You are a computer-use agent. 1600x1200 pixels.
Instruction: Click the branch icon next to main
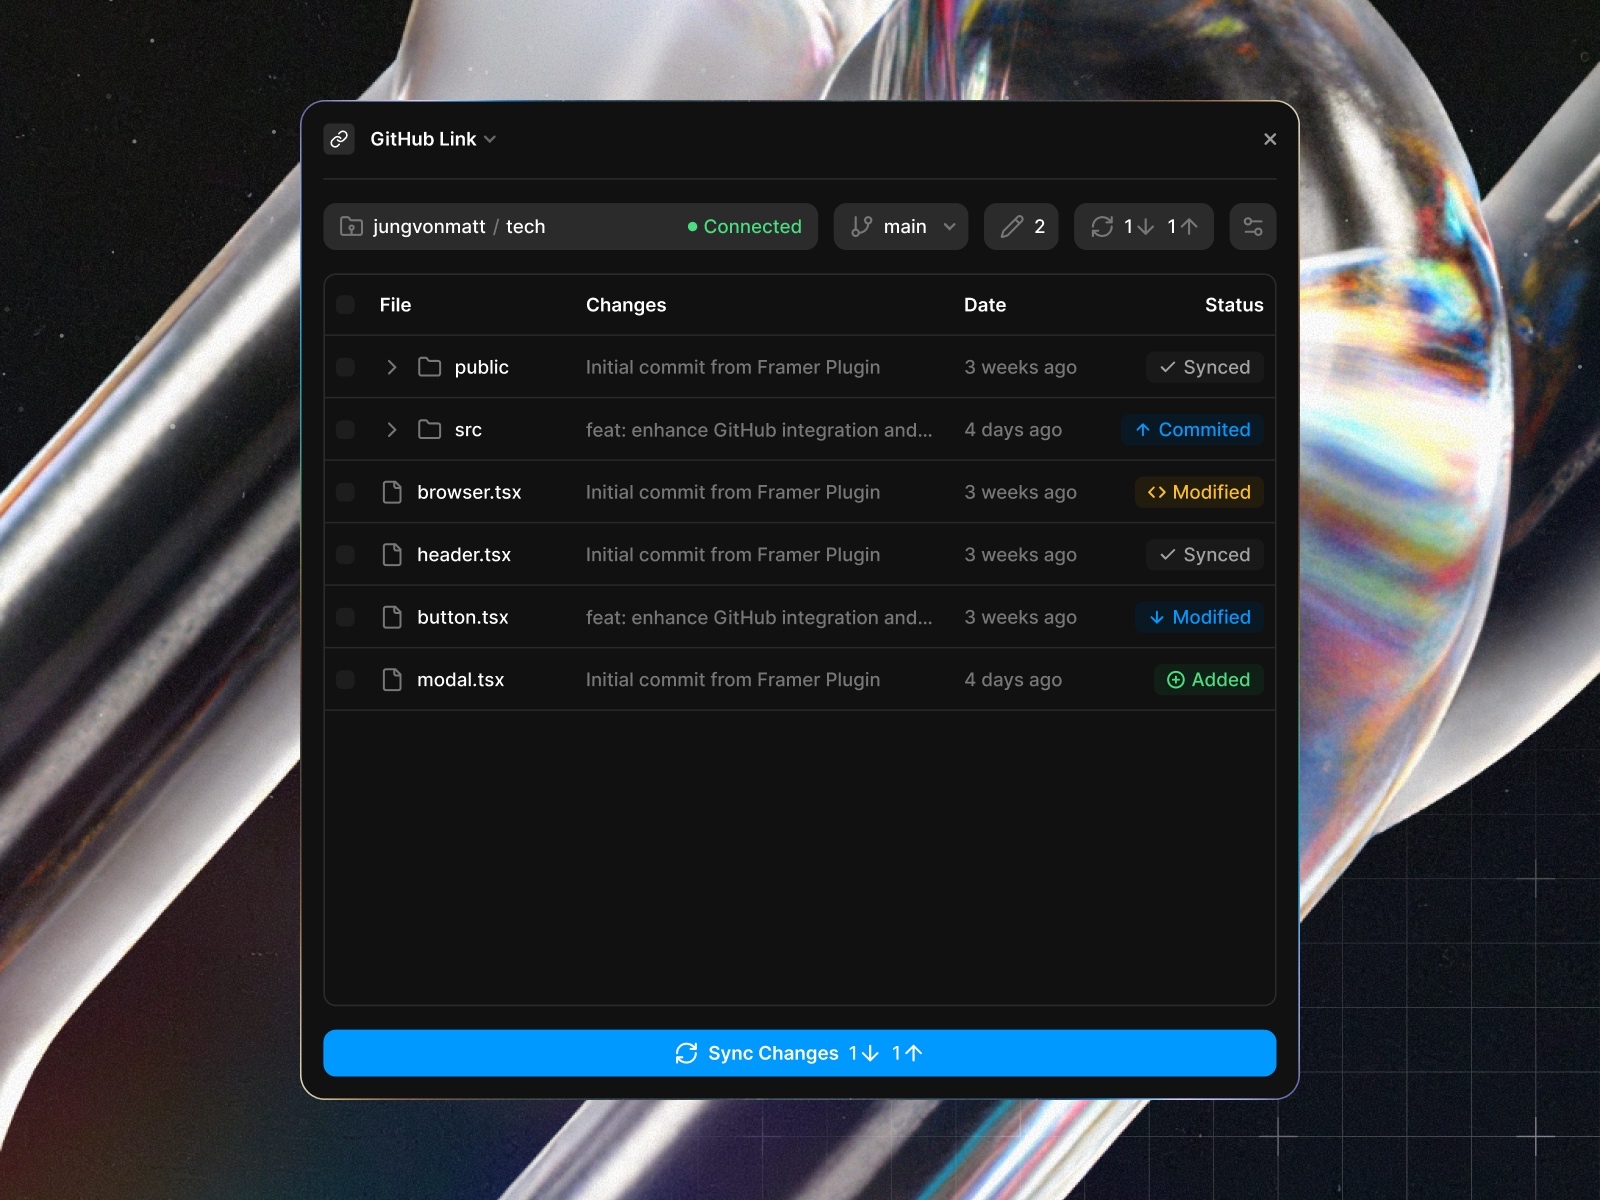(x=861, y=226)
